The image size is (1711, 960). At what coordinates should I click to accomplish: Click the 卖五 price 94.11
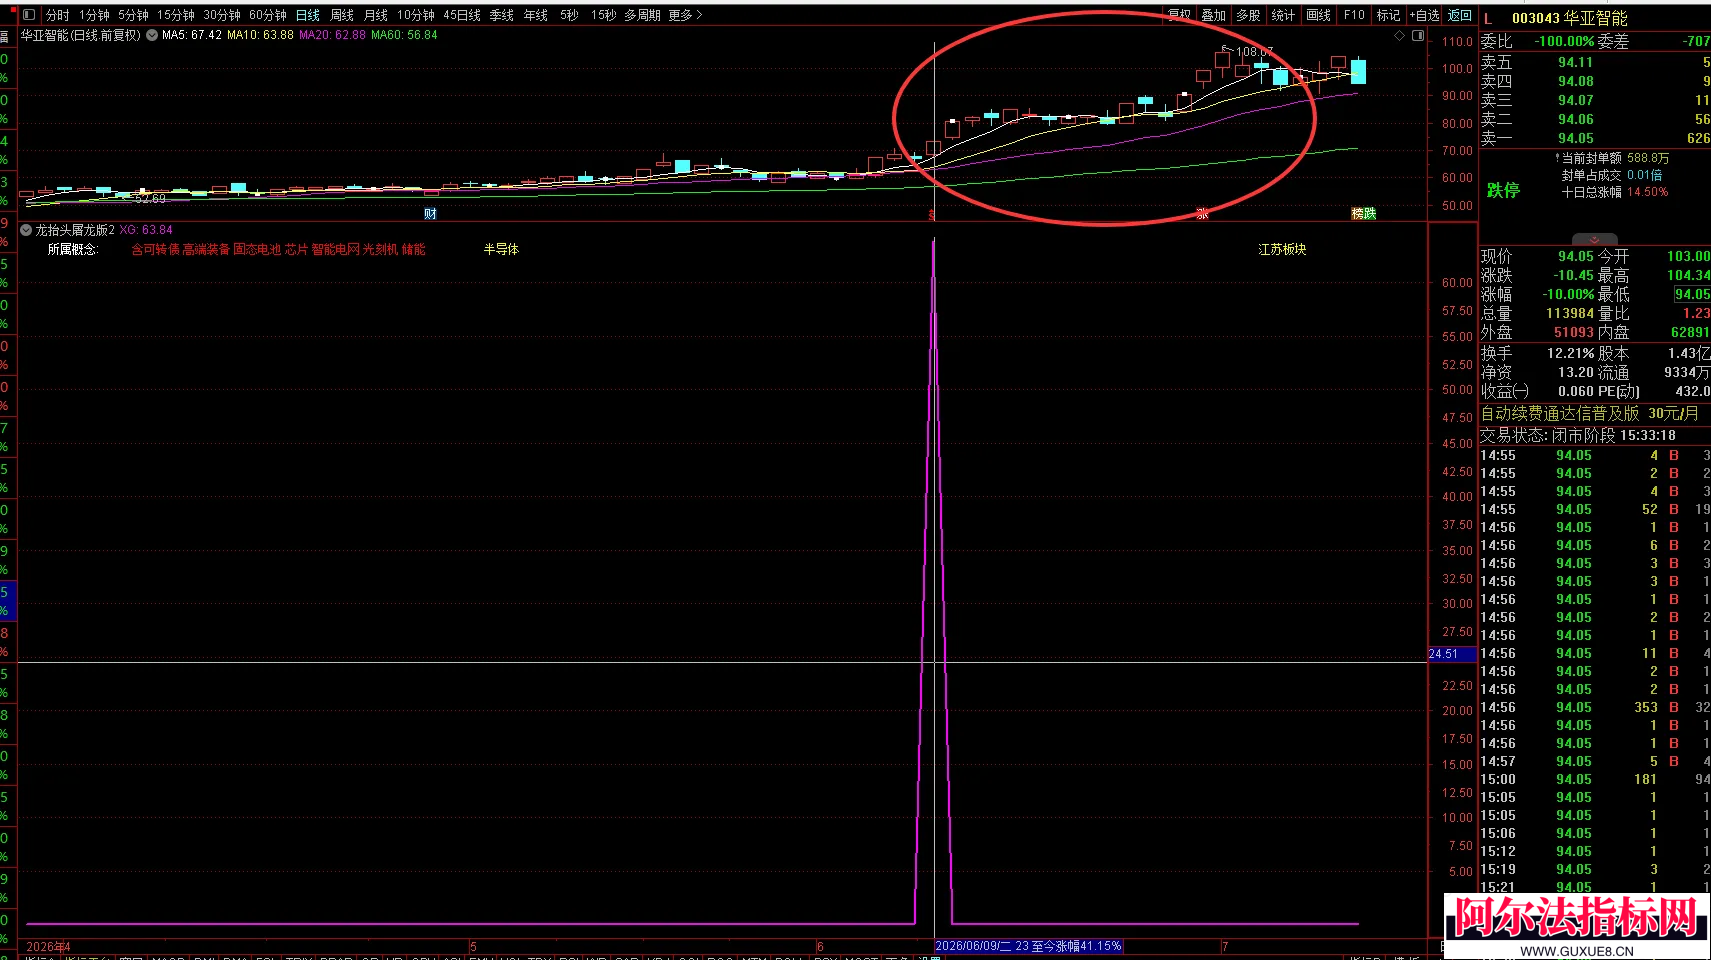tap(1575, 62)
